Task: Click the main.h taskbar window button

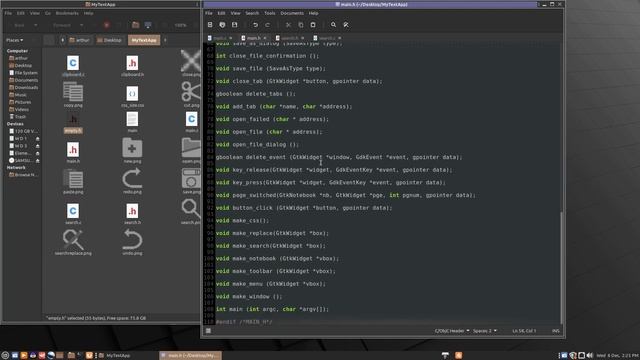Action: 191,356
